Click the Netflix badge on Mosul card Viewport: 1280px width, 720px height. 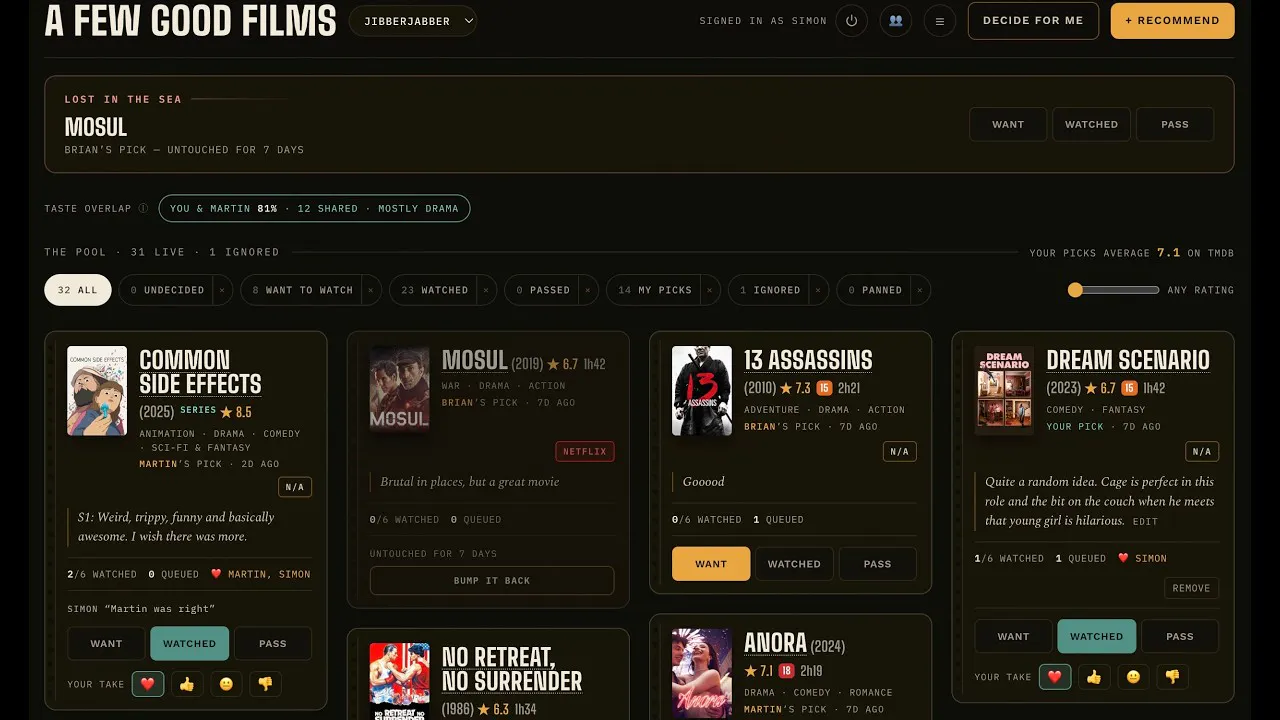pyautogui.click(x=585, y=451)
